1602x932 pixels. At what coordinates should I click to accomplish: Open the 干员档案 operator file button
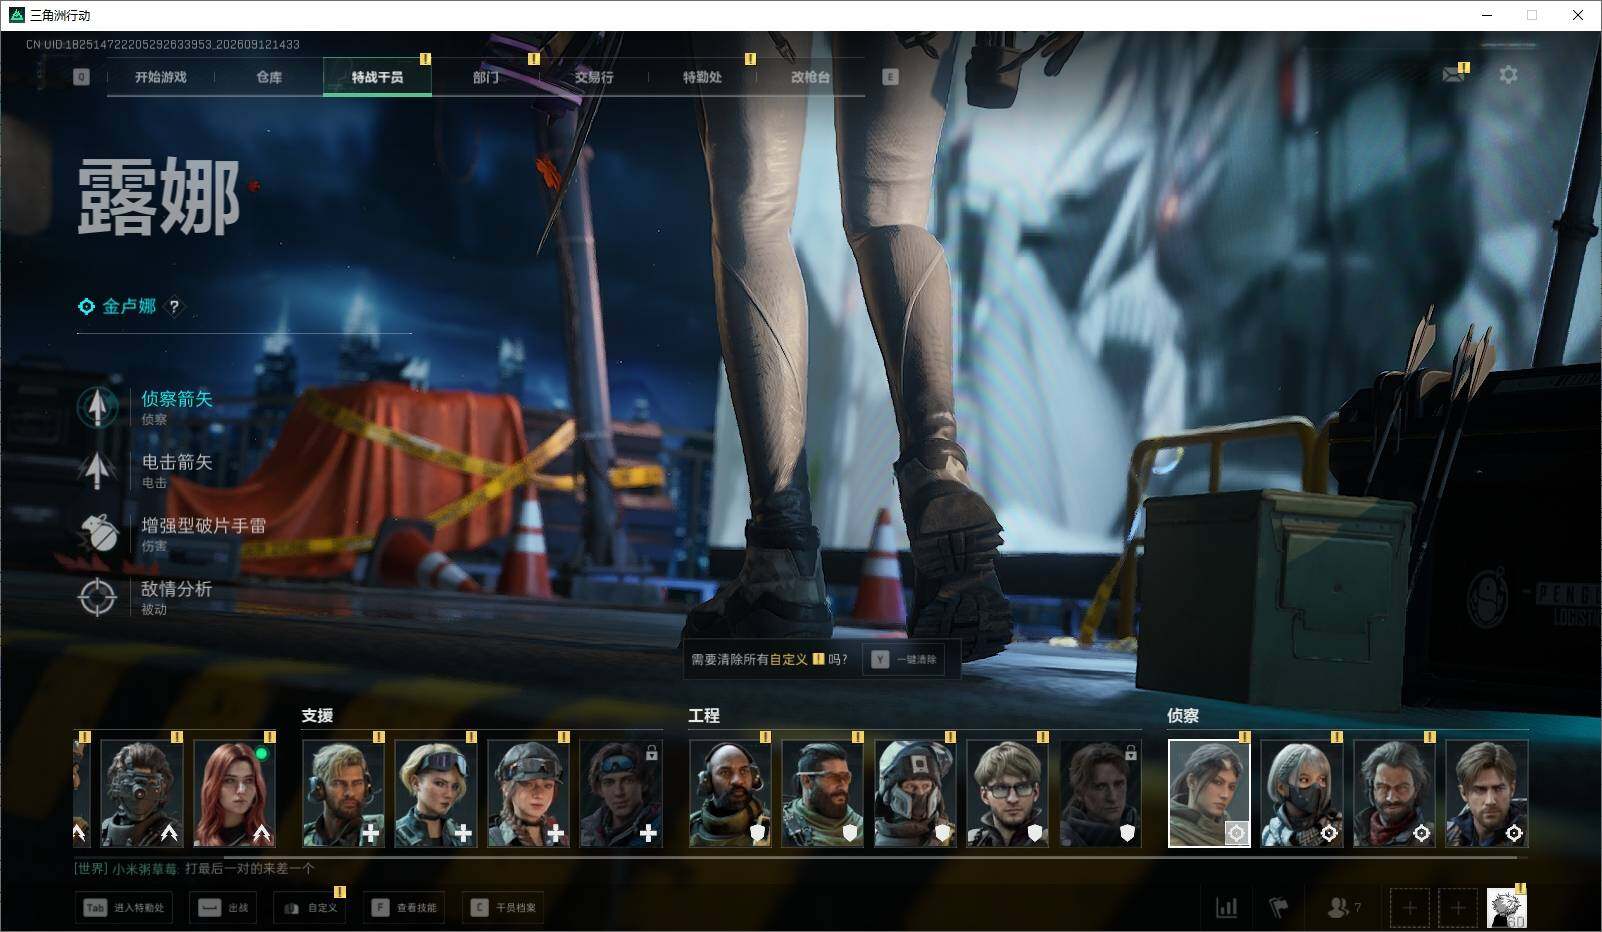504,908
